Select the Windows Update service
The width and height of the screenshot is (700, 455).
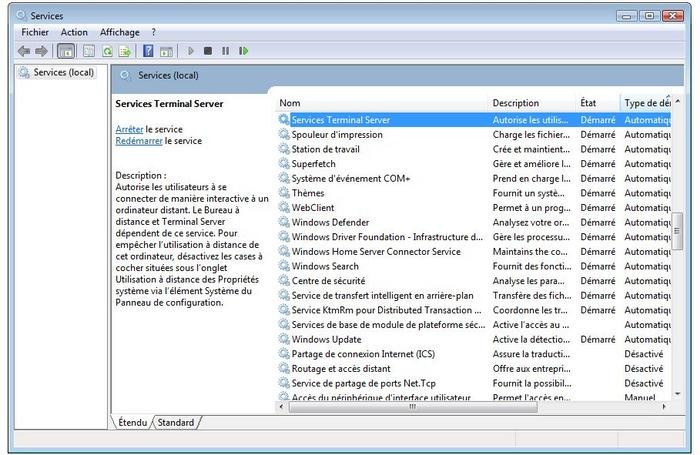[474, 339]
